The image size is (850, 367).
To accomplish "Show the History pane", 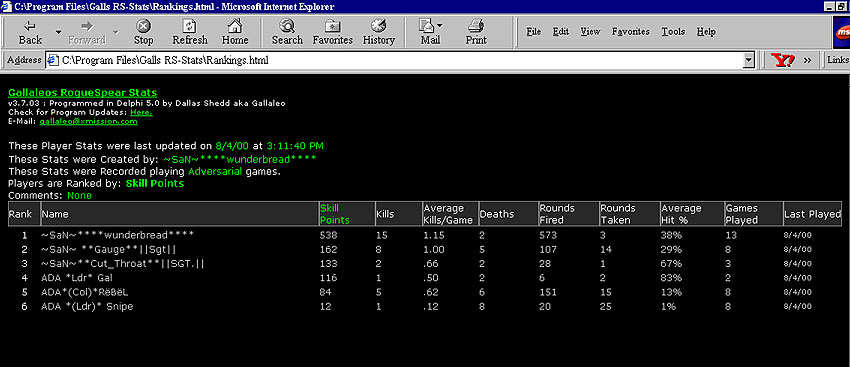I will (378, 33).
